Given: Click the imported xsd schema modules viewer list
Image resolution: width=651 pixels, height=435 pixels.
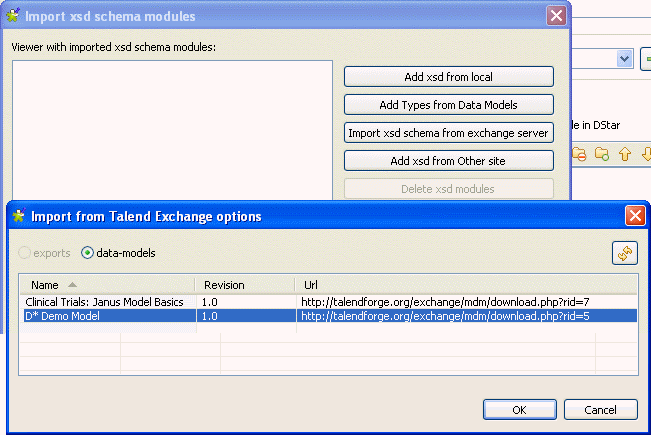Looking at the screenshot, I should click(172, 130).
